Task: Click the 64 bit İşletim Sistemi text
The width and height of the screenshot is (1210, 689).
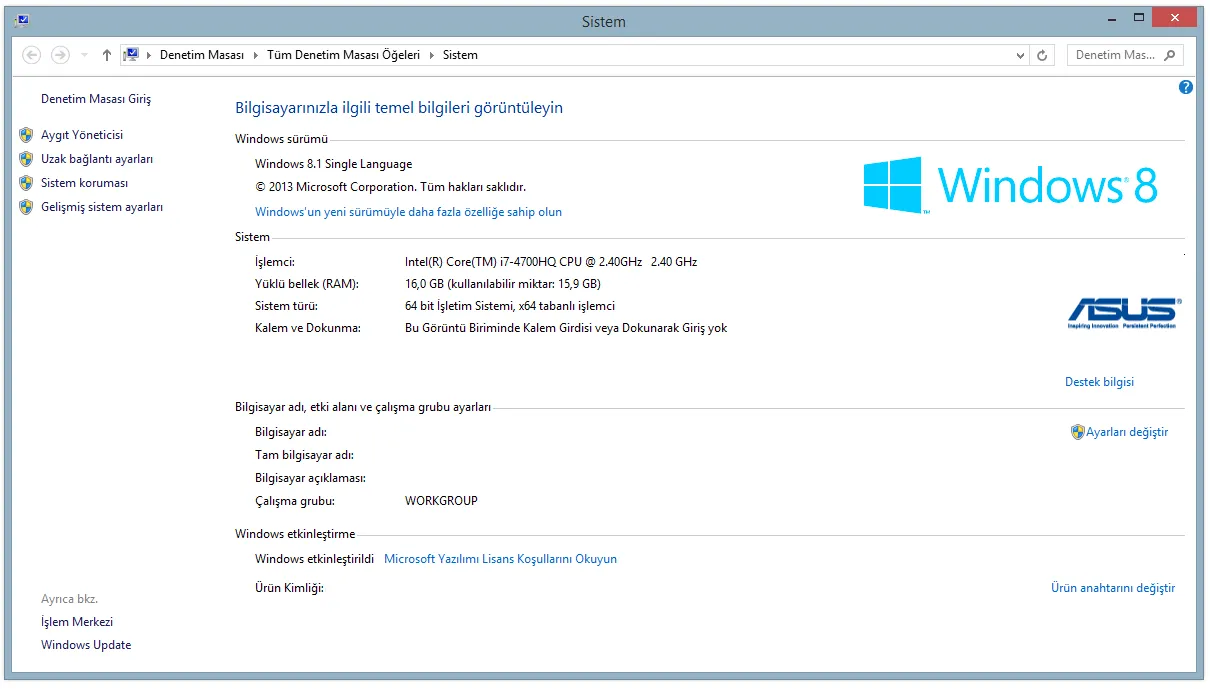Action: [510, 306]
